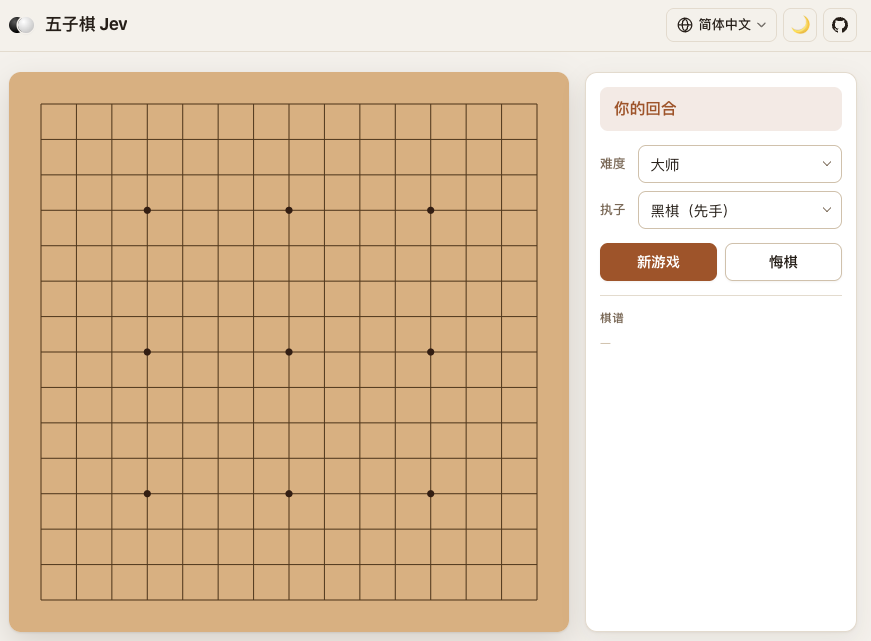Click the 难度 label
The width and height of the screenshot is (871, 641).
[613, 164]
